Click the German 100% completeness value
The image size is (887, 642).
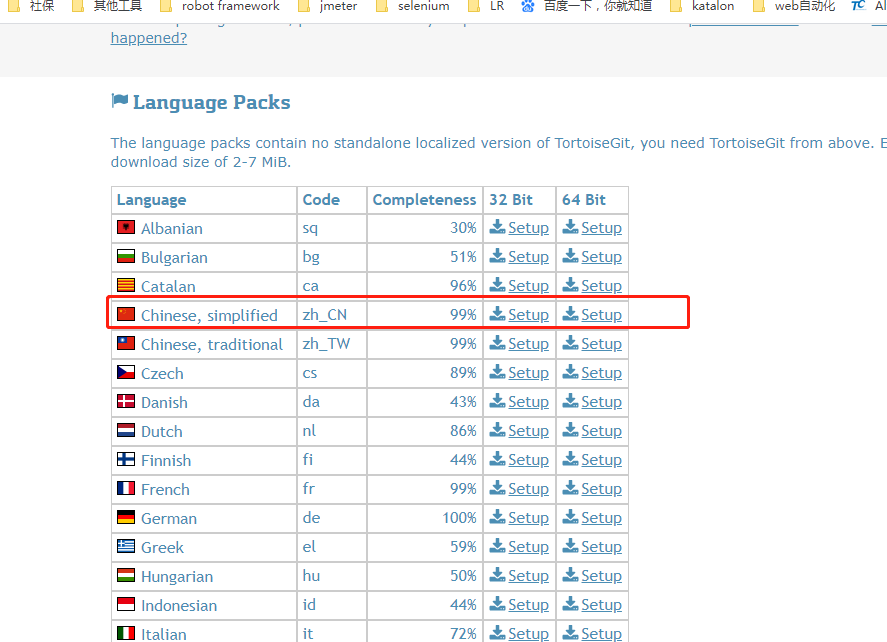(459, 518)
